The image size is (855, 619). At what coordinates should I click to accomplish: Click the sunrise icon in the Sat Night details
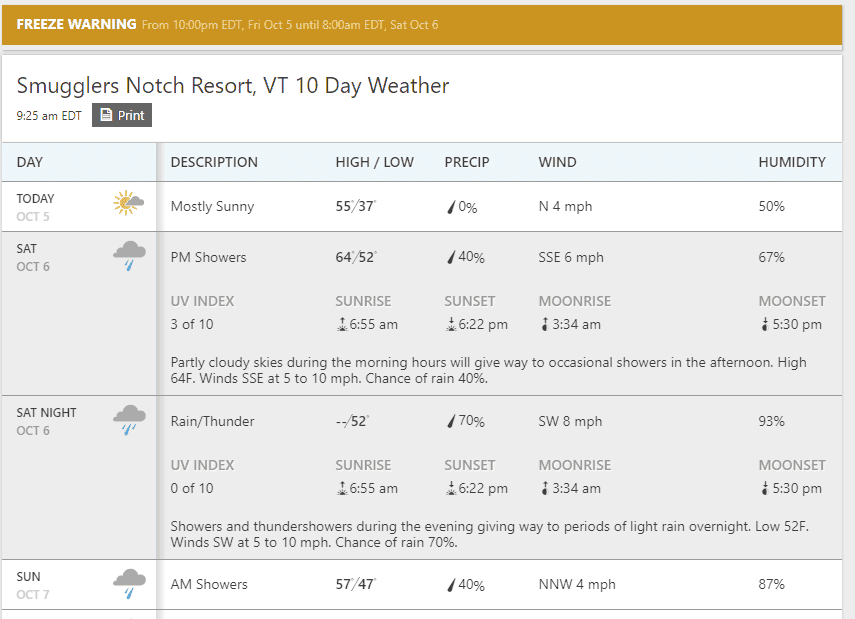coord(342,488)
